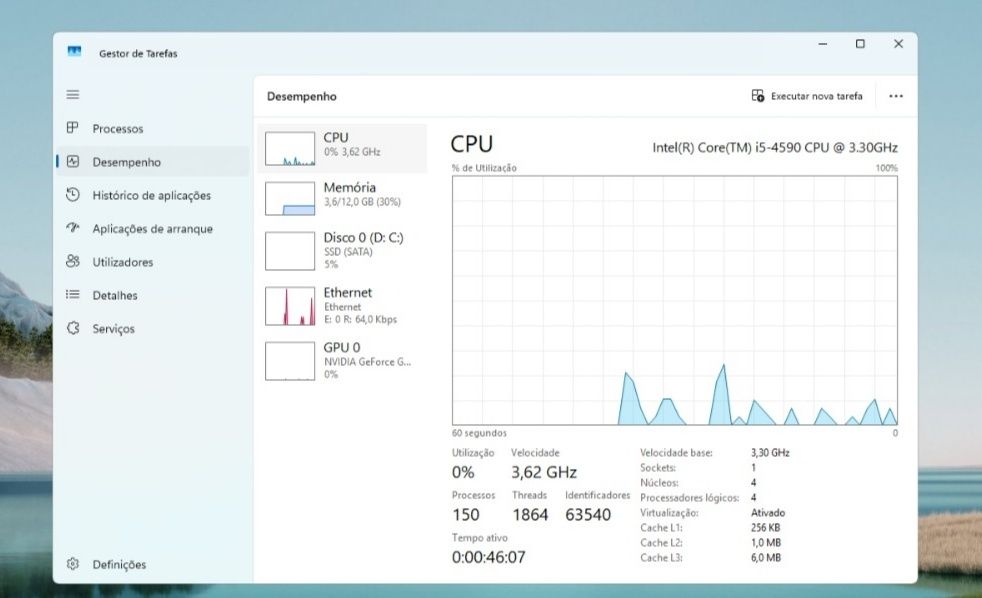This screenshot has width=982, height=598.
Task: Go to Histórico de aplicações
Action: (x=153, y=195)
